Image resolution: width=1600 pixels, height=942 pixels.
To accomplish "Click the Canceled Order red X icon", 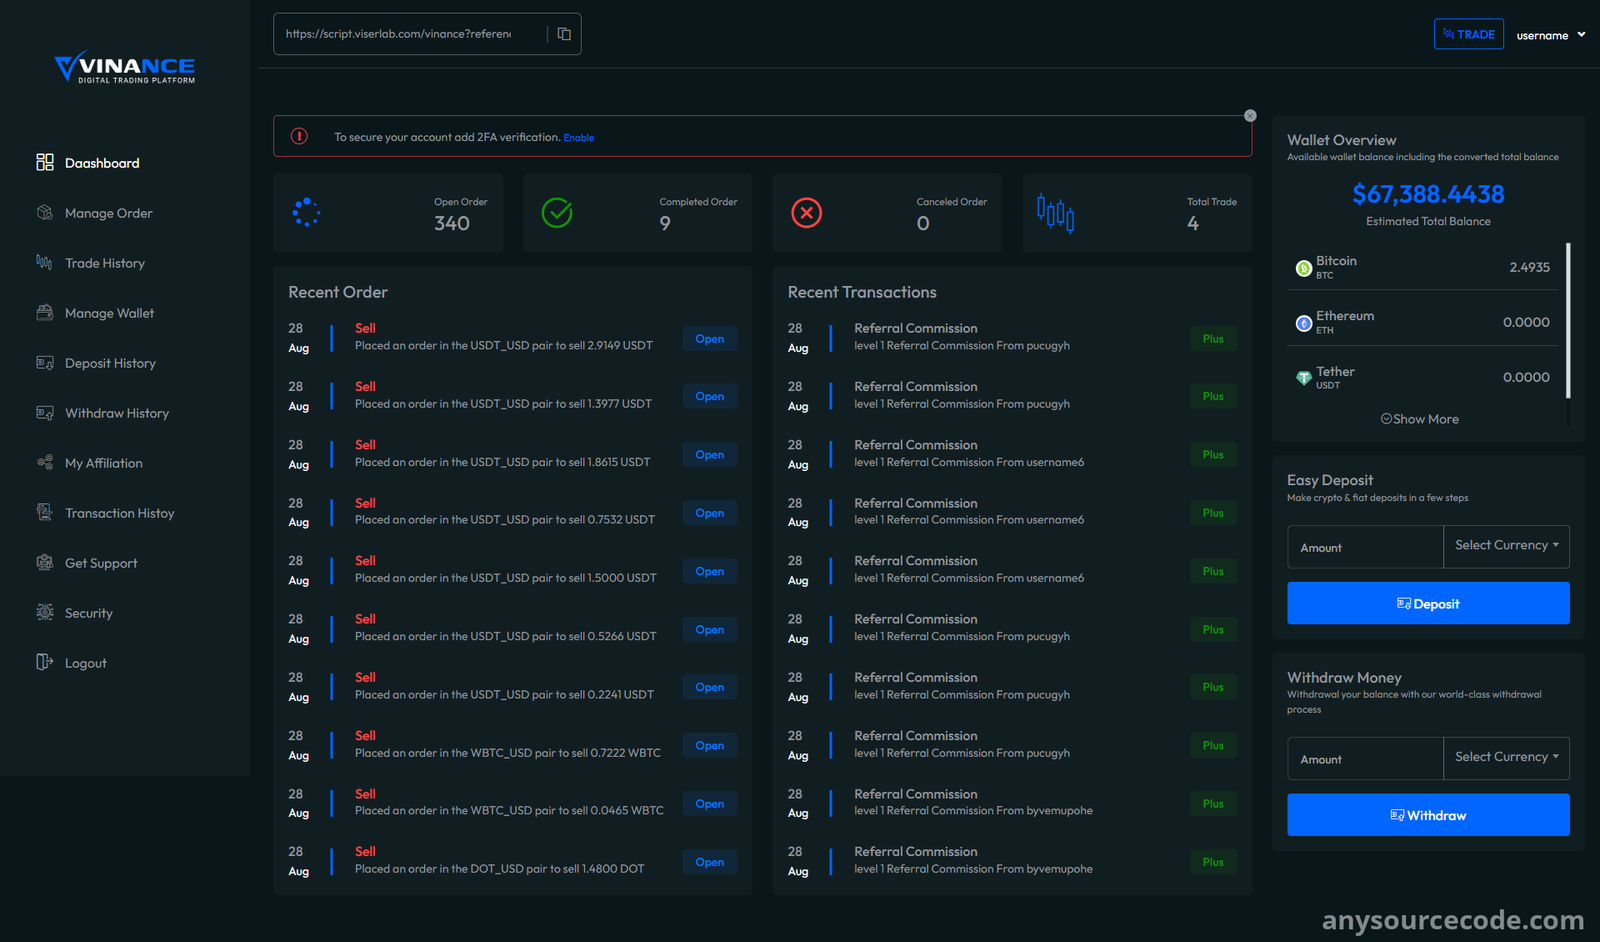I will pyautogui.click(x=807, y=212).
